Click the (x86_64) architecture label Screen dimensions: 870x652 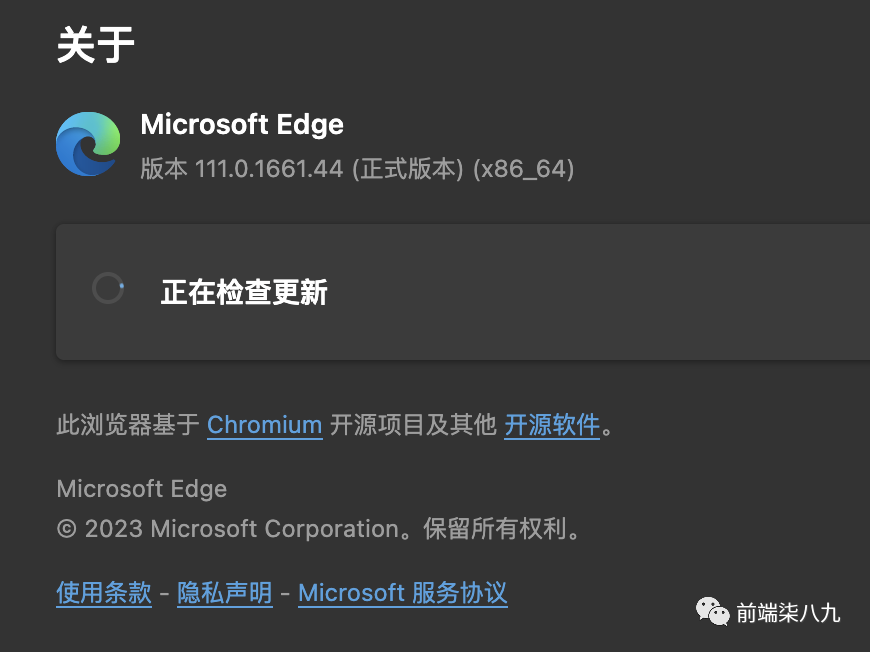point(523,169)
